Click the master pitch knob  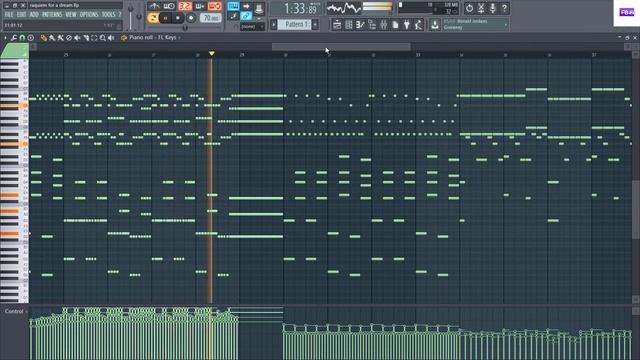click(139, 16)
